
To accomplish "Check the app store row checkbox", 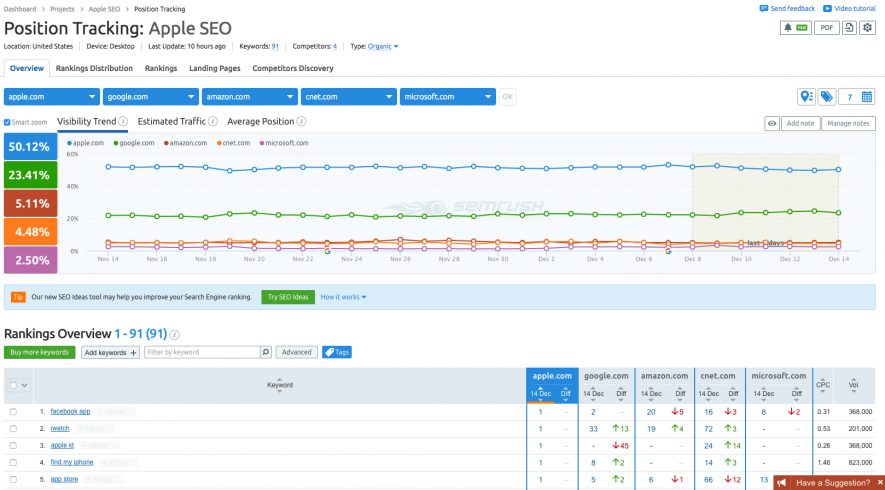I will tap(13, 480).
